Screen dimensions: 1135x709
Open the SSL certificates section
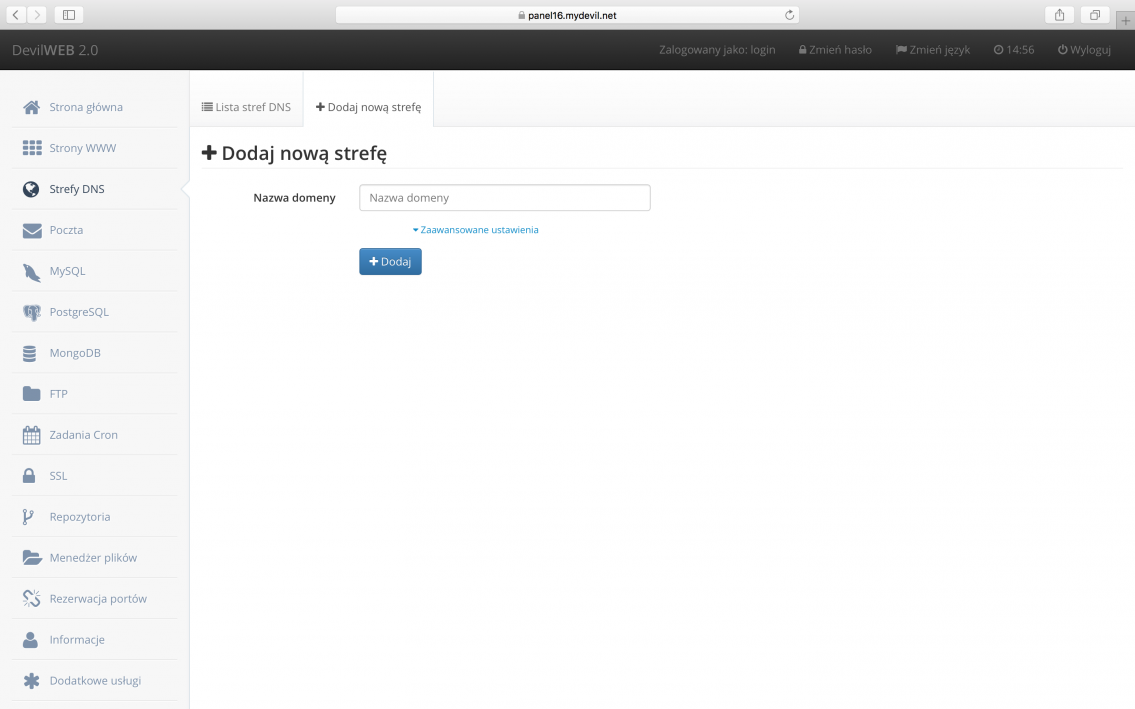[58, 476]
